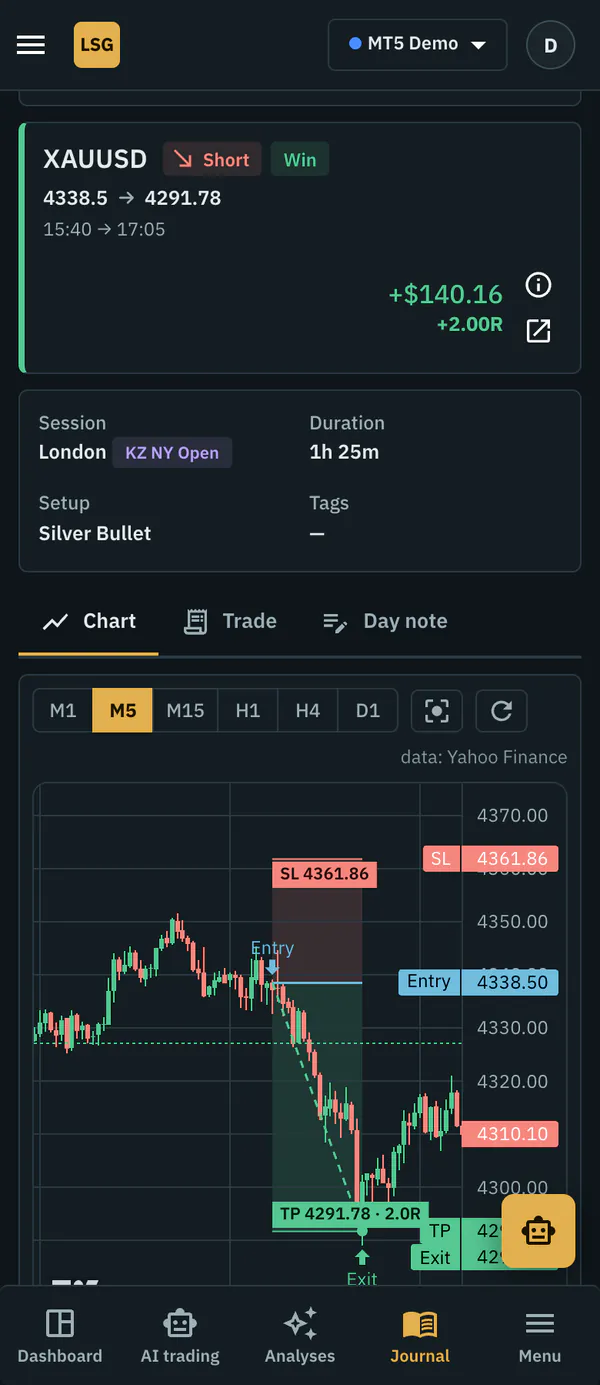Open the D profile avatar
This screenshot has height=1385, width=600.
(x=550, y=45)
